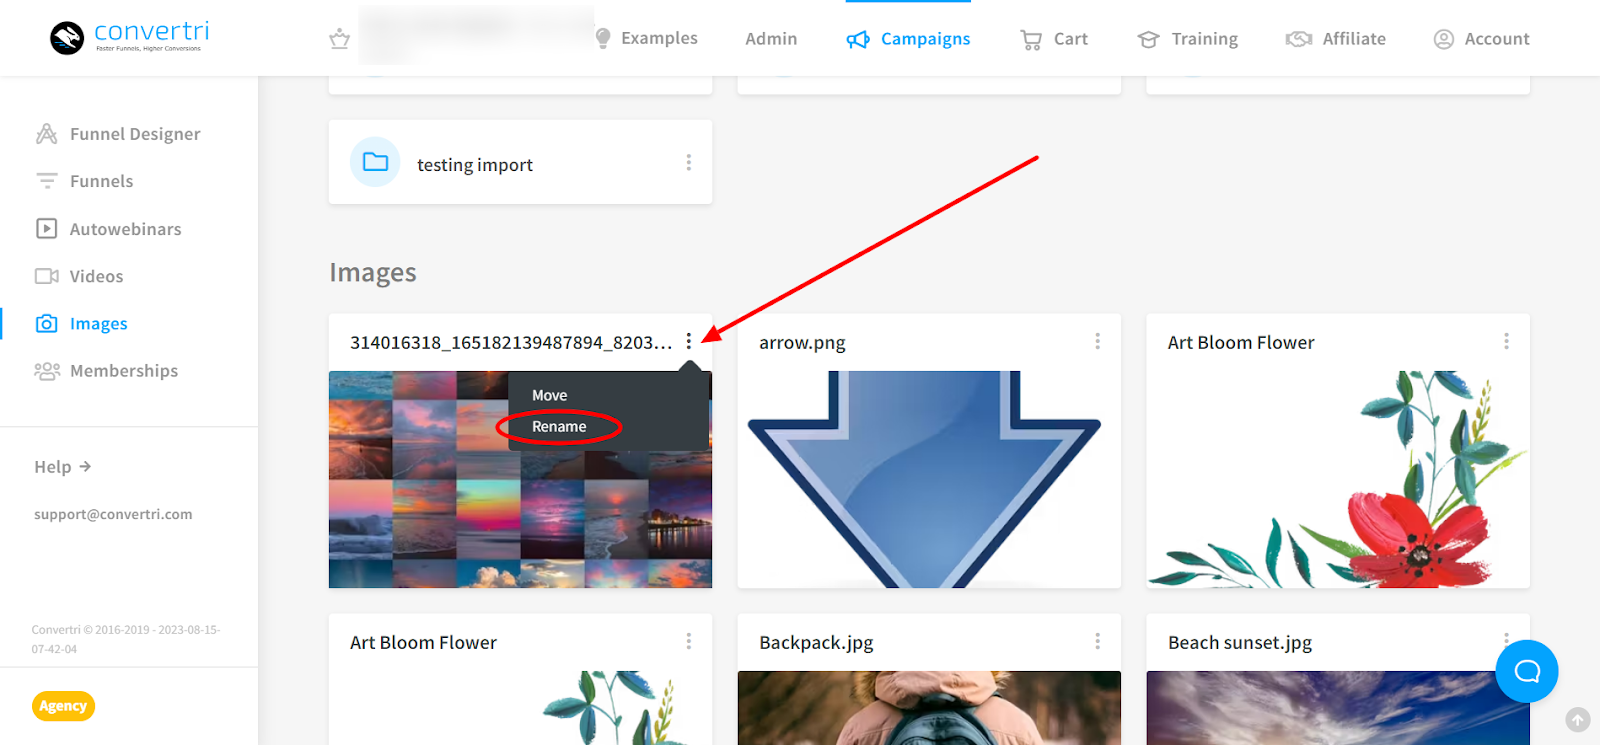
Task: Click the Funnel Designer sidebar icon
Action: coord(47,134)
